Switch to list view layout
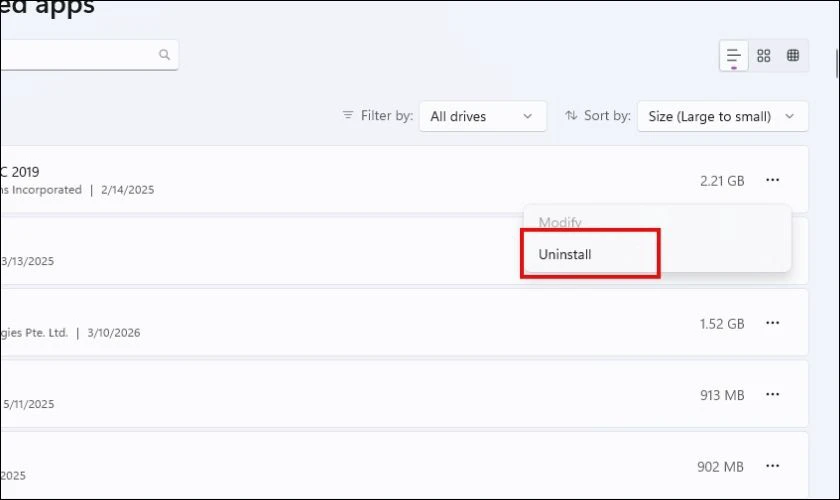 coord(733,56)
